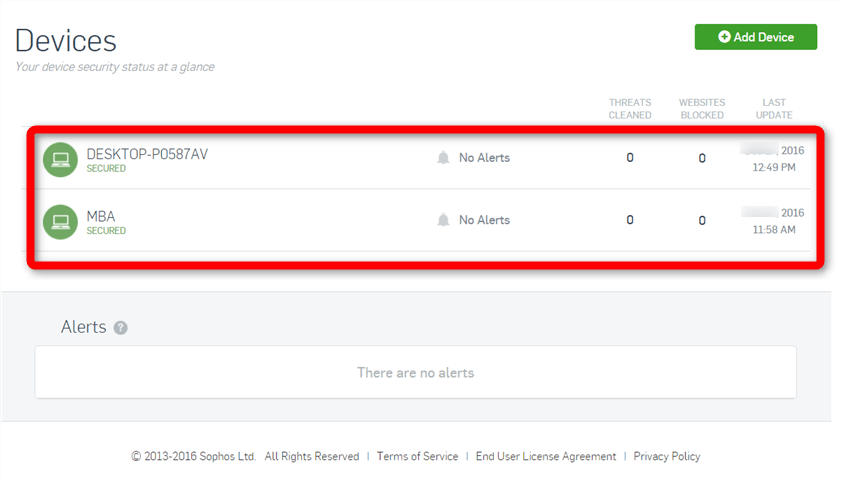Image resolution: width=841 pixels, height=481 pixels.
Task: Click the green Add Device button
Action: click(x=755, y=37)
